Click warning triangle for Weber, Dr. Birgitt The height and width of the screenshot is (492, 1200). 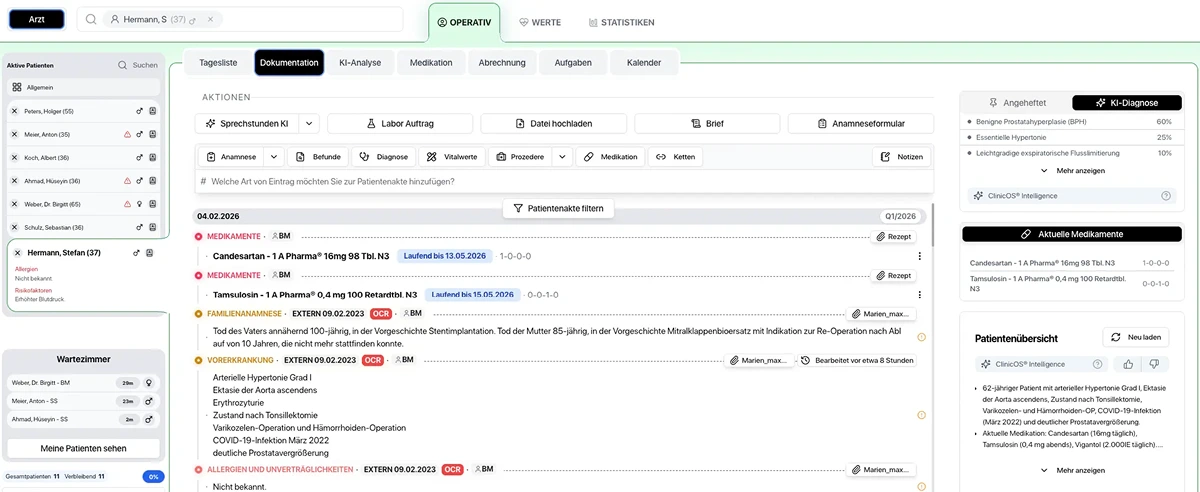127,204
